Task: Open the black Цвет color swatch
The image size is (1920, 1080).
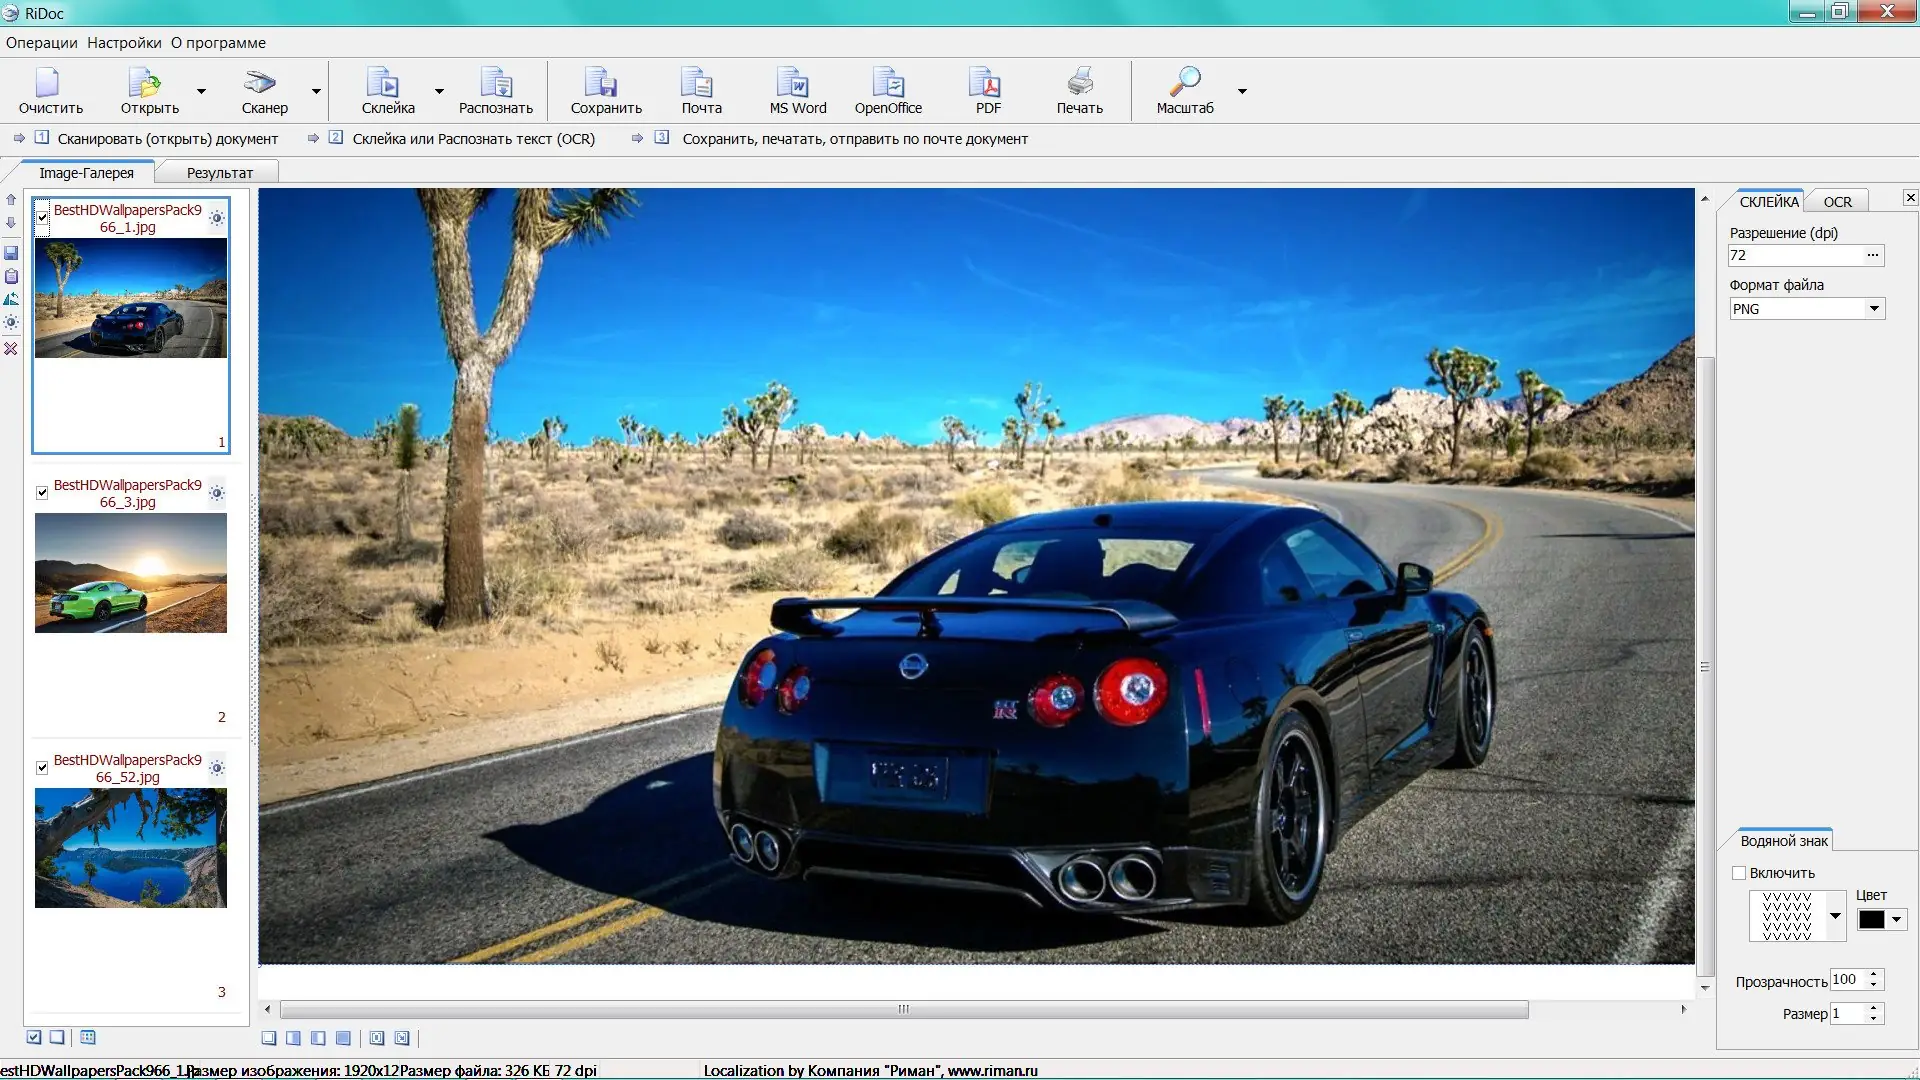Action: click(1872, 920)
